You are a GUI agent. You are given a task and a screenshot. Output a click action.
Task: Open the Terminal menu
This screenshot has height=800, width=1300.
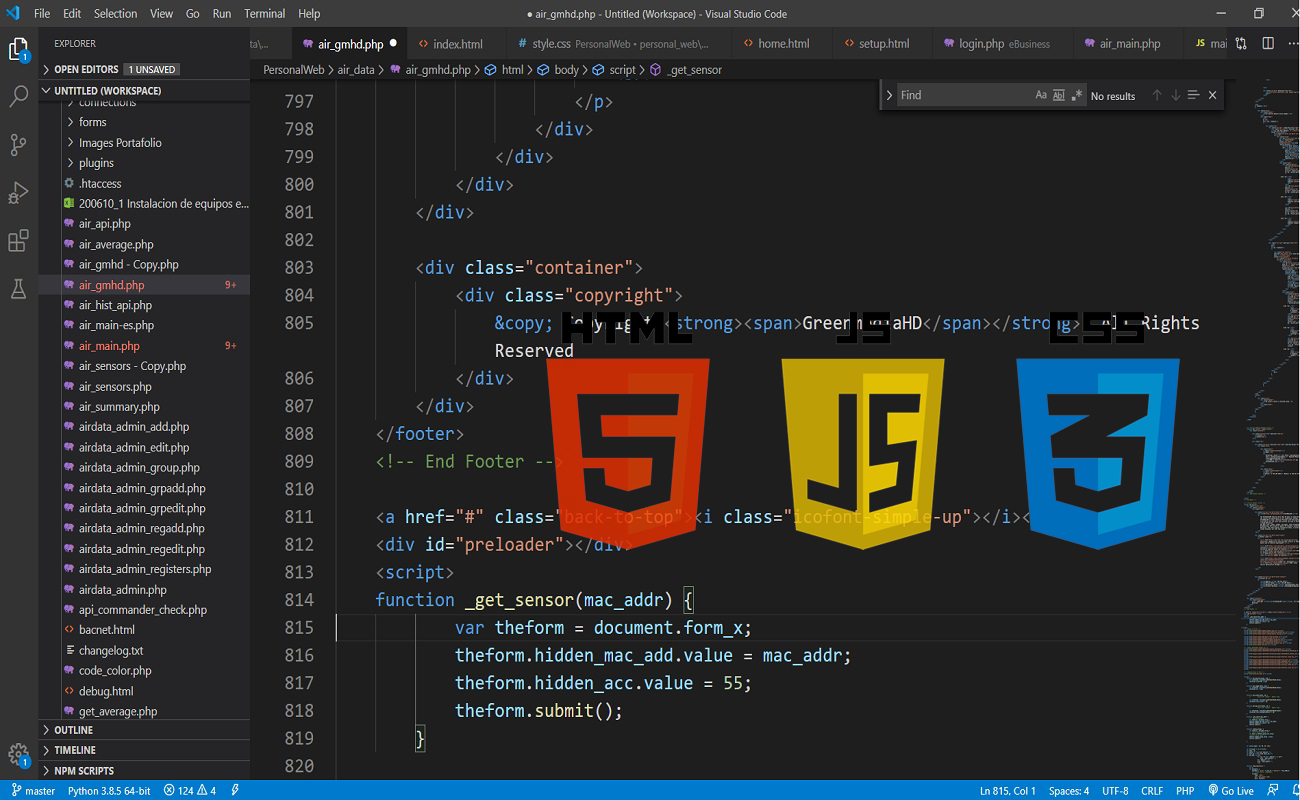tap(265, 14)
